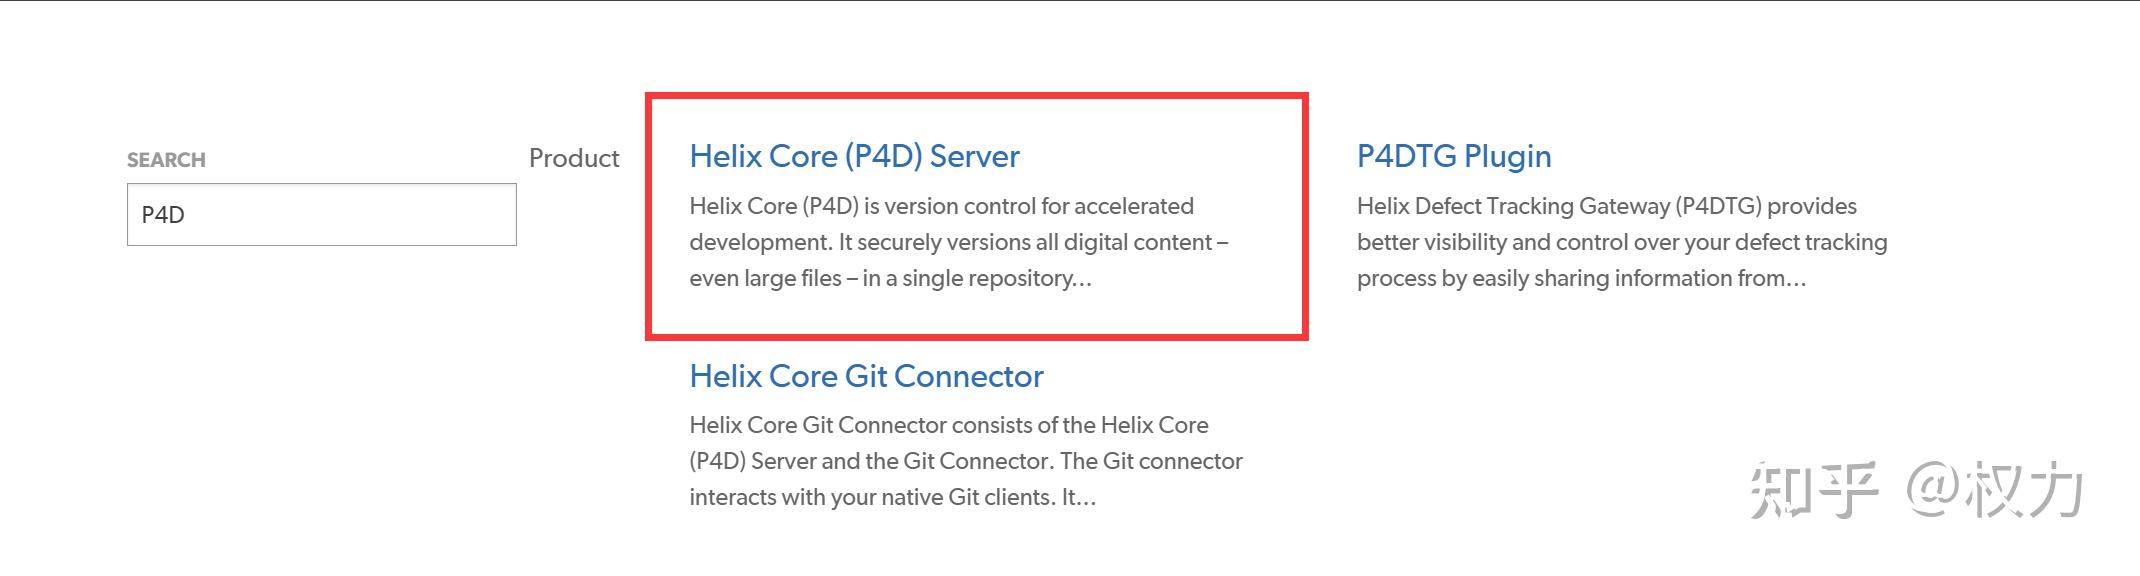Click the P4DTG Plugin result card
Viewport: 2140px width, 576px height.
(1620, 215)
